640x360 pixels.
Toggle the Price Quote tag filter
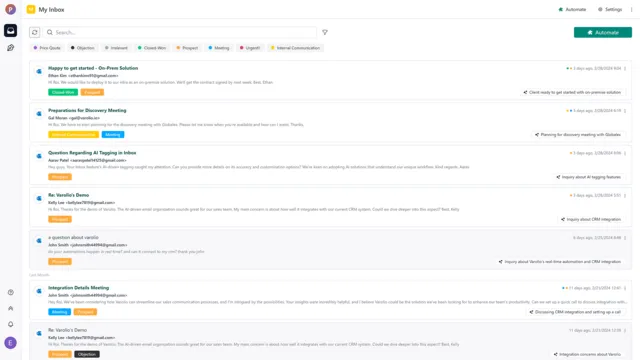coord(47,48)
